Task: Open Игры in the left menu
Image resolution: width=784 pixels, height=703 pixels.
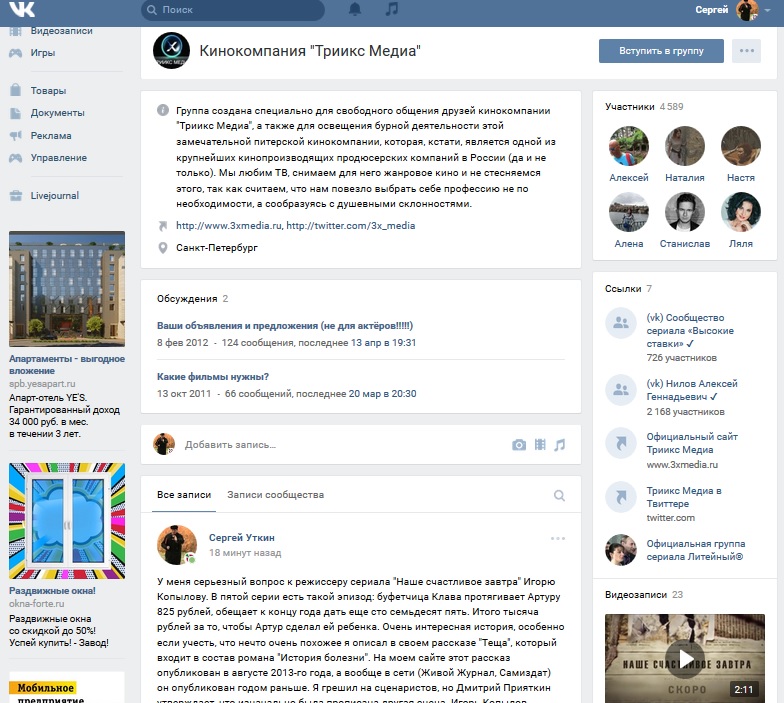Action: (43, 52)
